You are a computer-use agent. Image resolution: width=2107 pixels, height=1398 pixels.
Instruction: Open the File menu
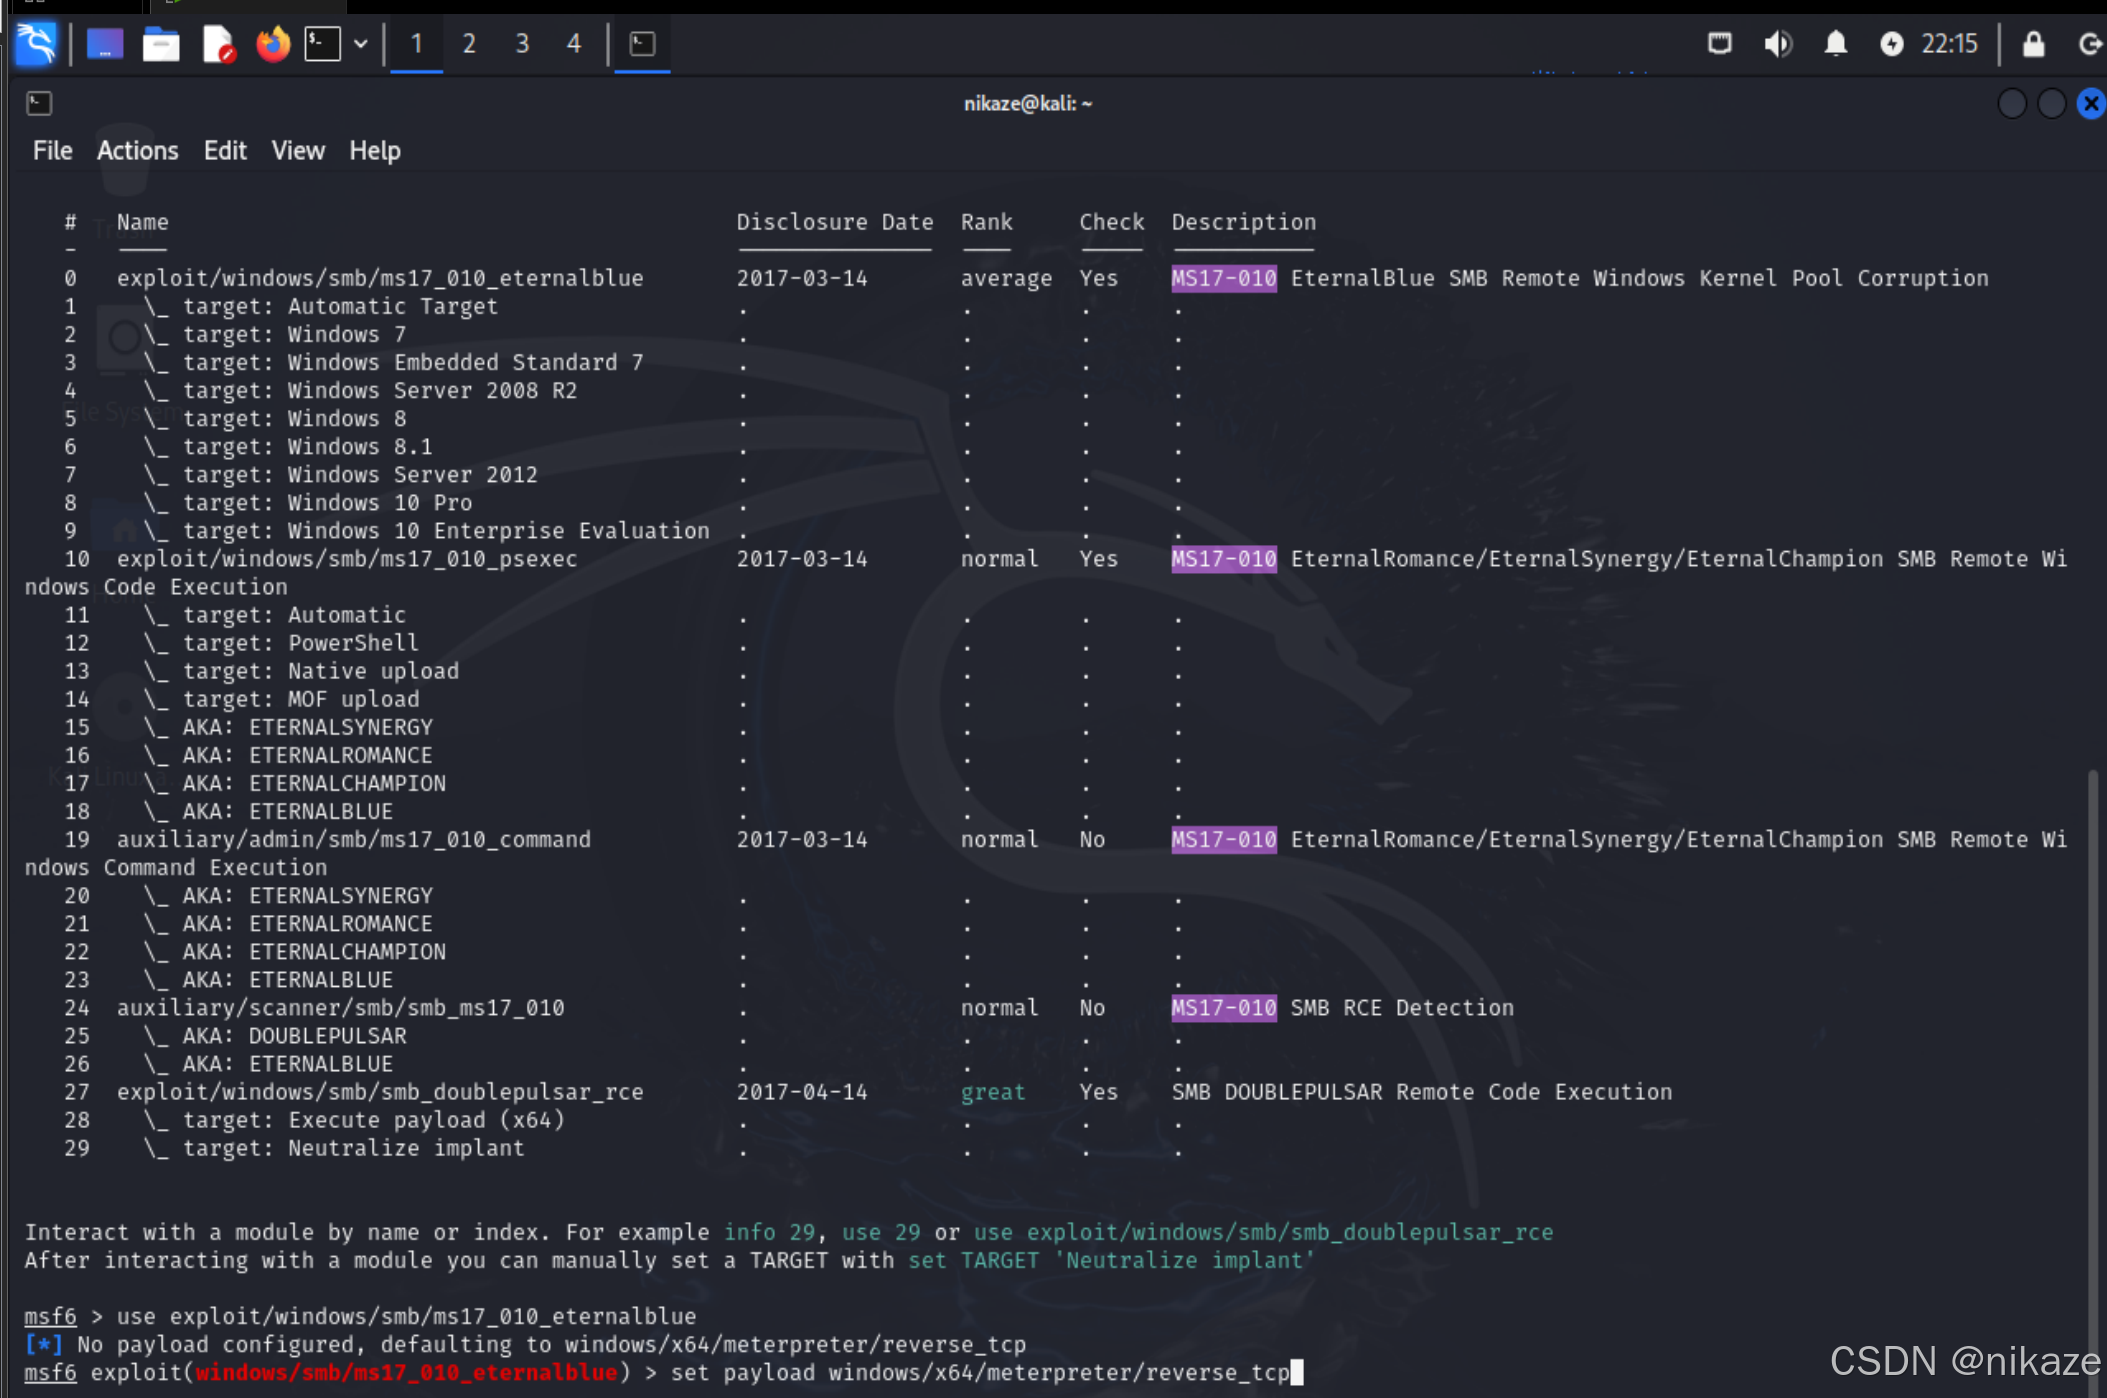pyautogui.click(x=52, y=151)
